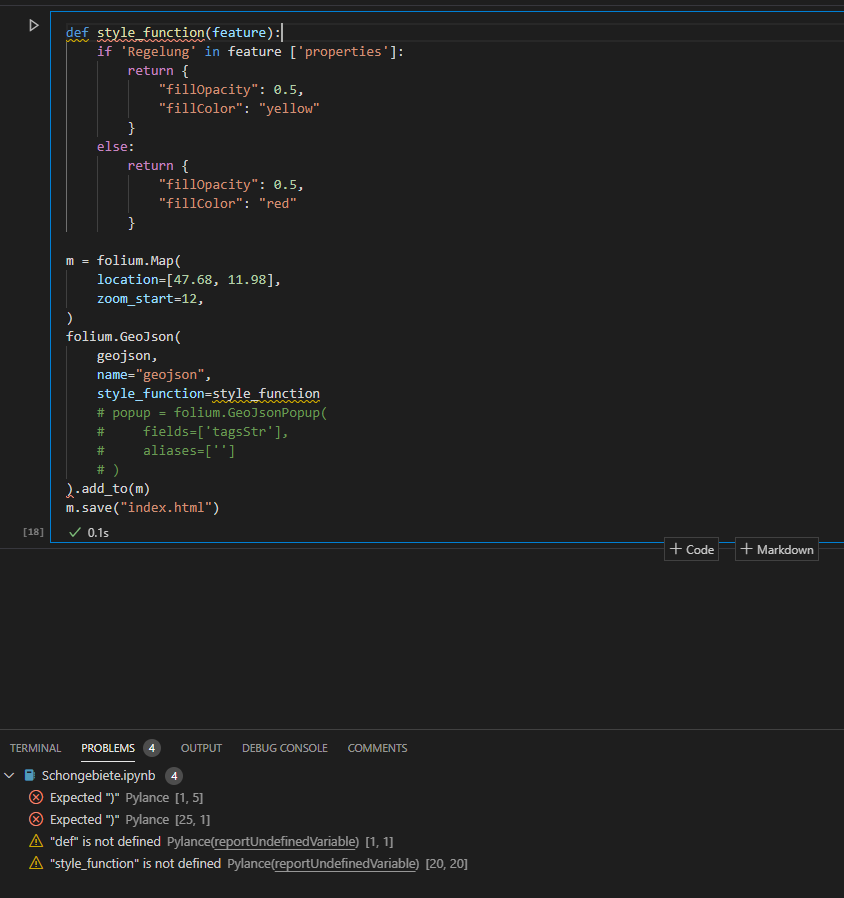Collapse the Schongebiete.ipynb problems group
844x898 pixels.
pos(9,775)
